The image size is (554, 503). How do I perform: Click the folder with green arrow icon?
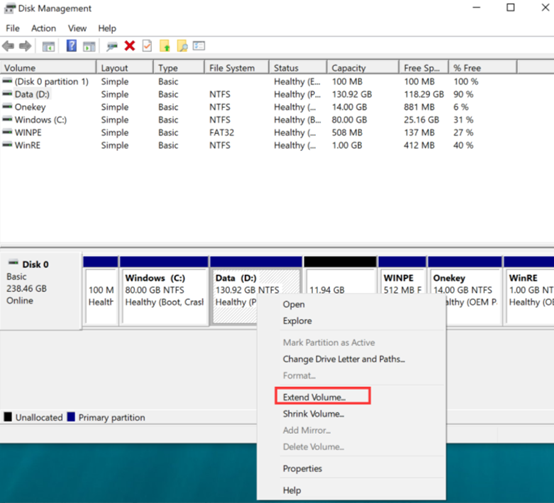165,46
